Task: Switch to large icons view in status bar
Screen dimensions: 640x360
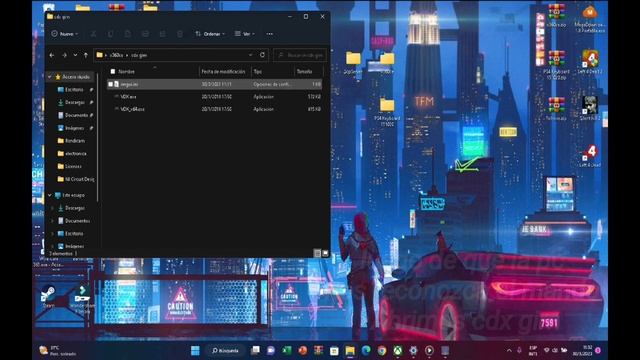Action: 325,253
